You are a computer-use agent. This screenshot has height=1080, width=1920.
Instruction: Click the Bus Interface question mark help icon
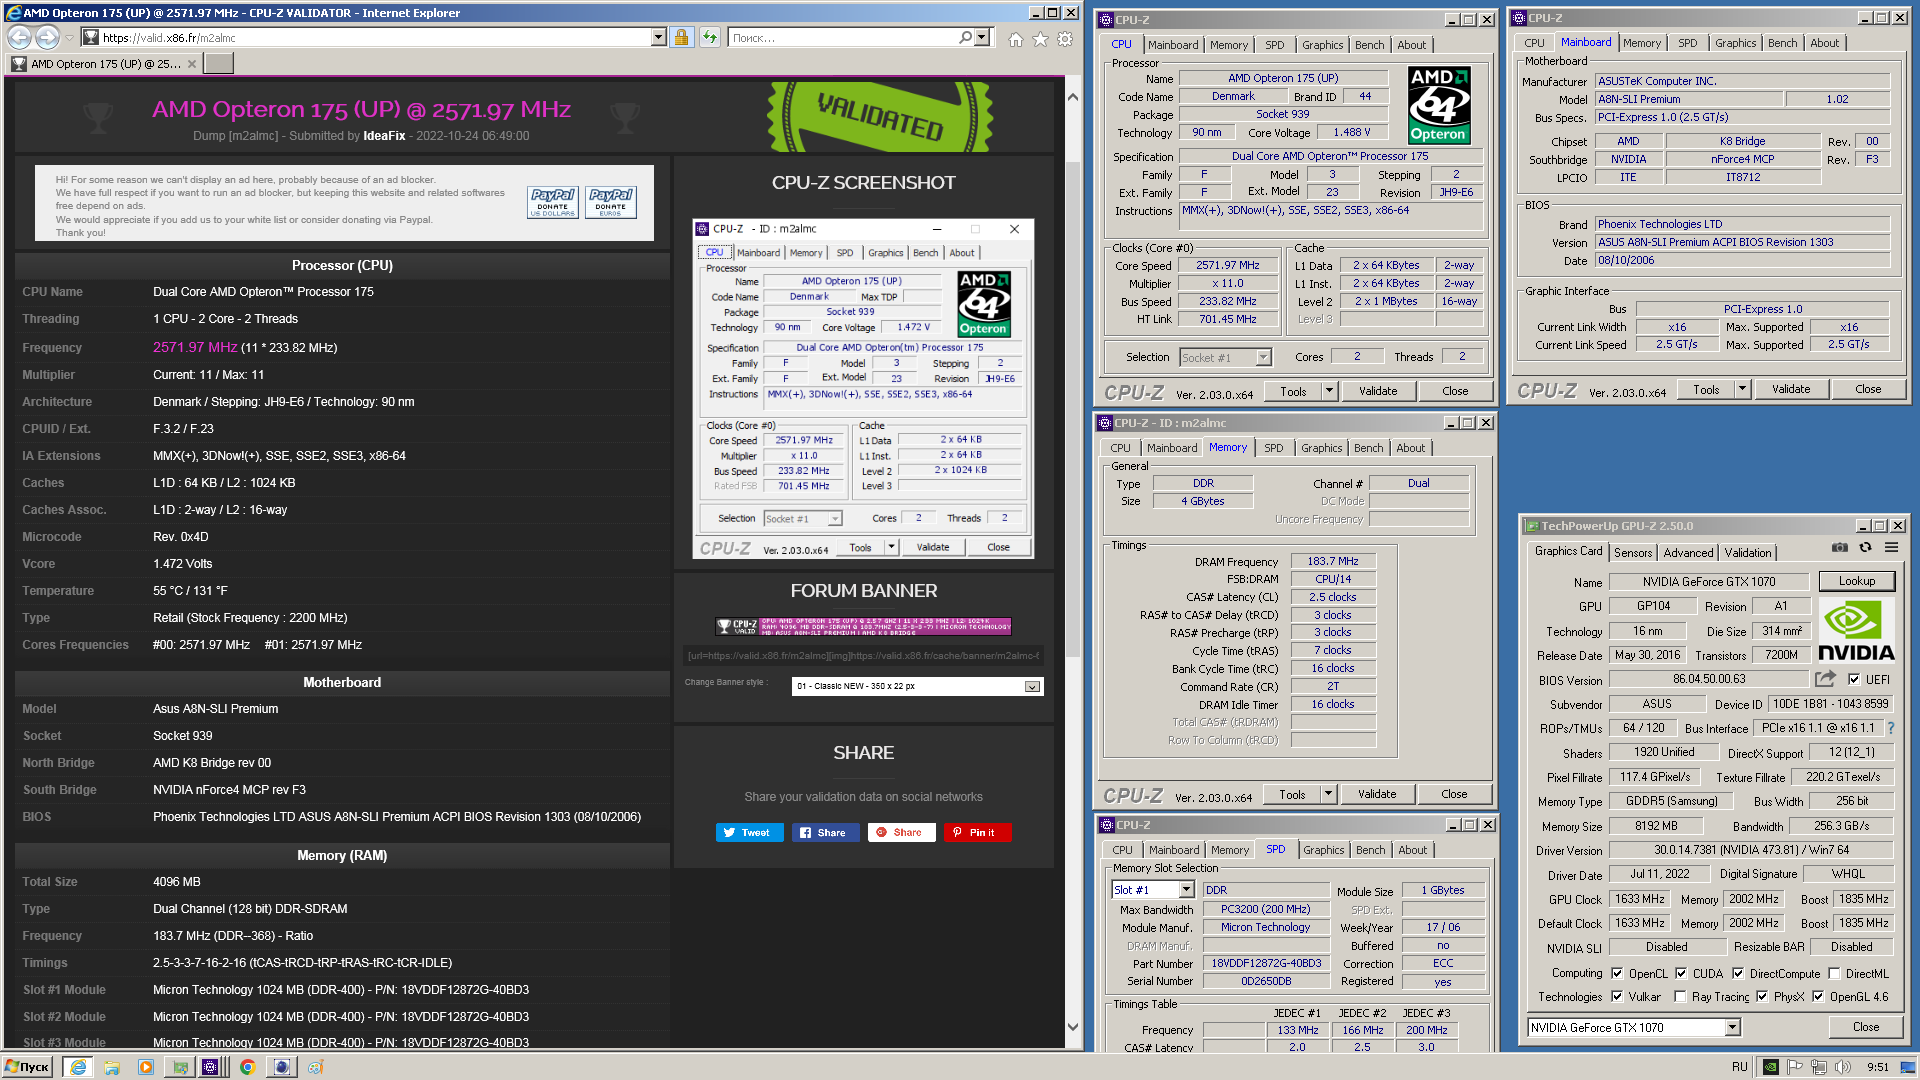(1891, 728)
